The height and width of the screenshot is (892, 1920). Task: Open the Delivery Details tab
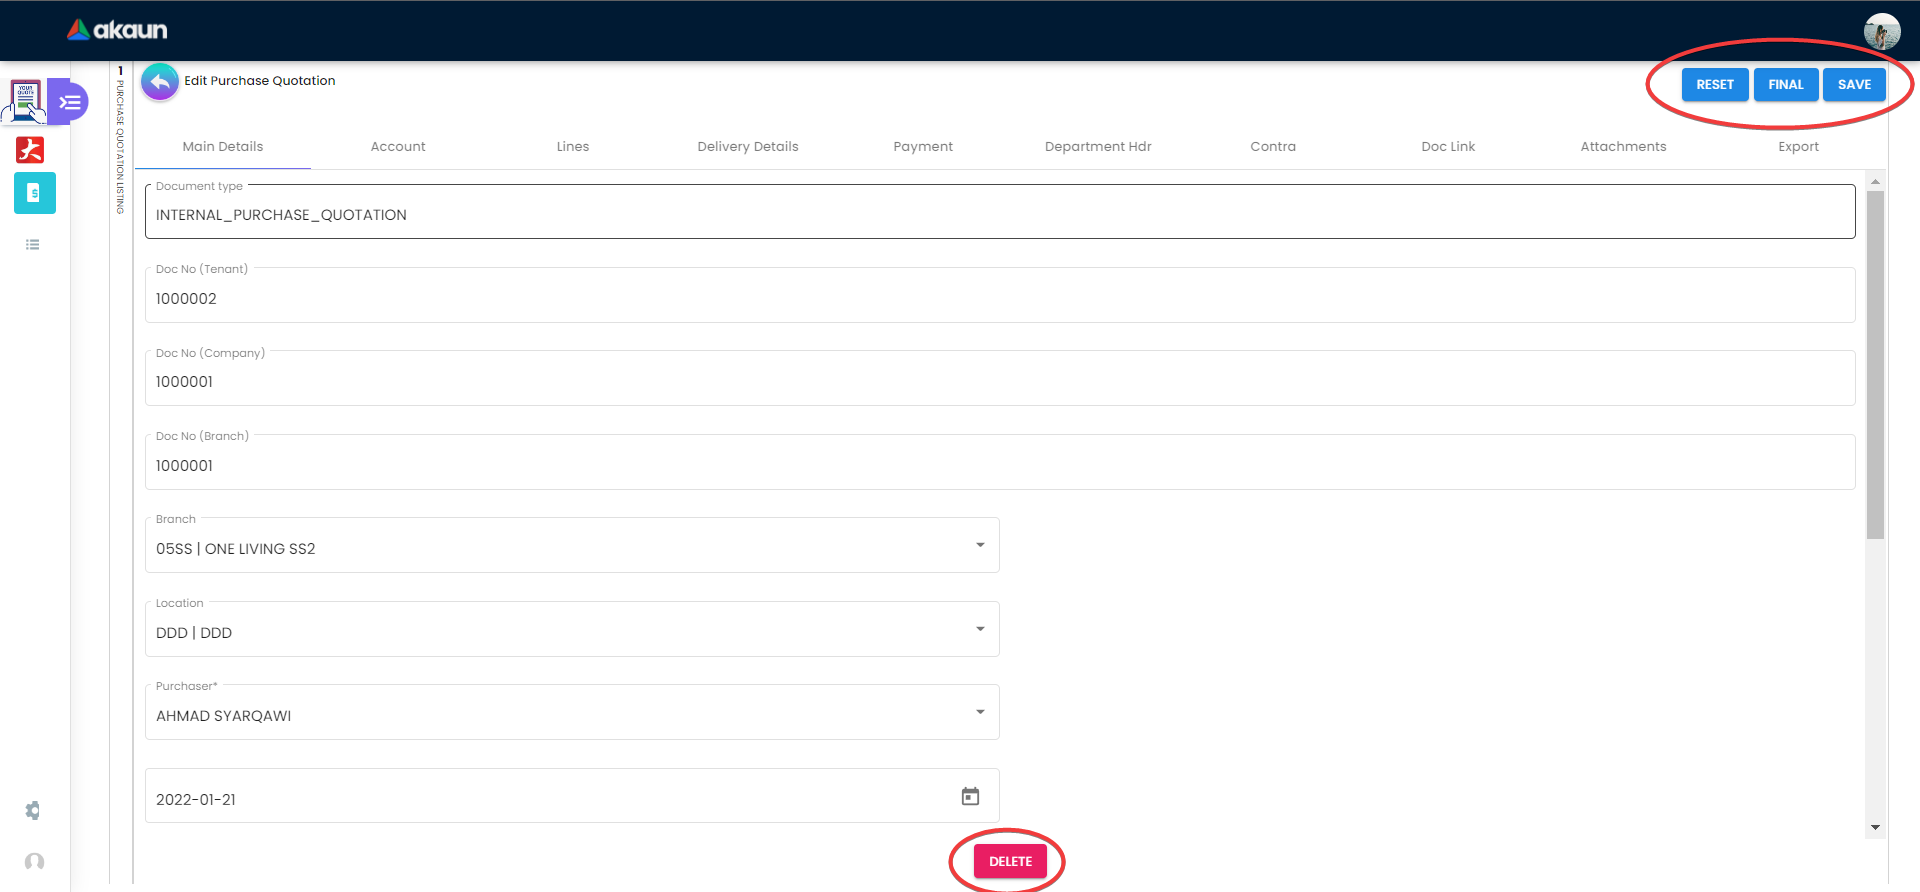748,147
